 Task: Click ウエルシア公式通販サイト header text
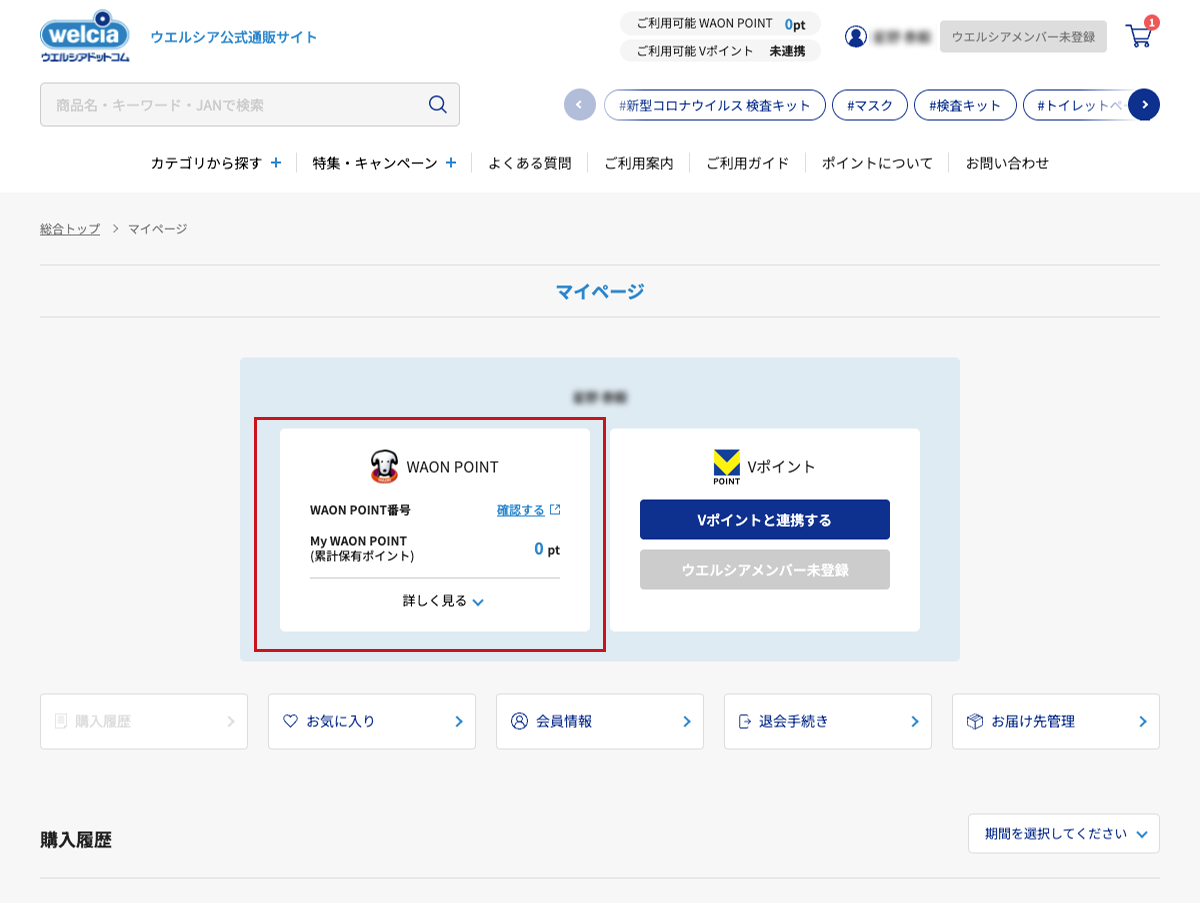(234, 37)
